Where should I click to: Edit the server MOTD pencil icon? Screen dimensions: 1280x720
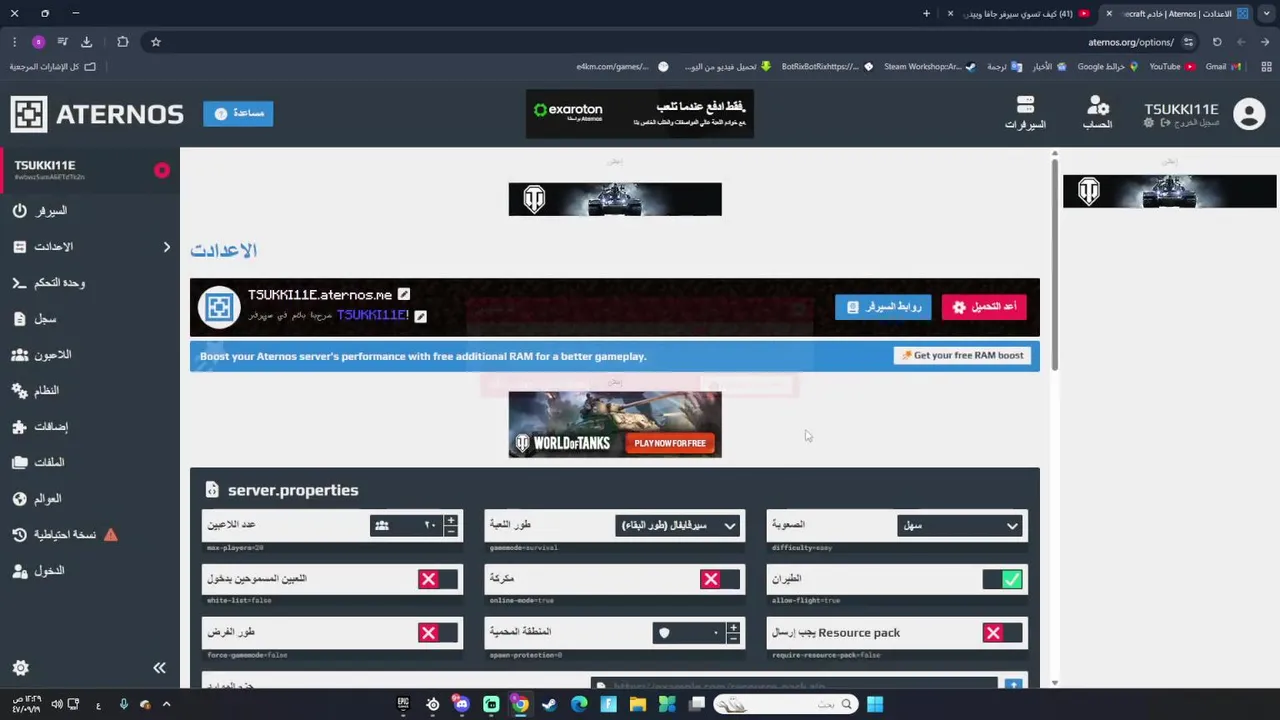pyautogui.click(x=421, y=316)
